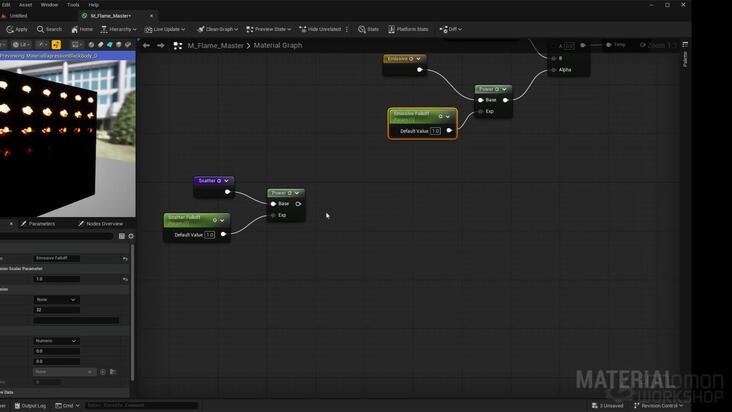The width and height of the screenshot is (732, 412).
Task: Click the lower Power node output pin
Action: tap(298, 204)
